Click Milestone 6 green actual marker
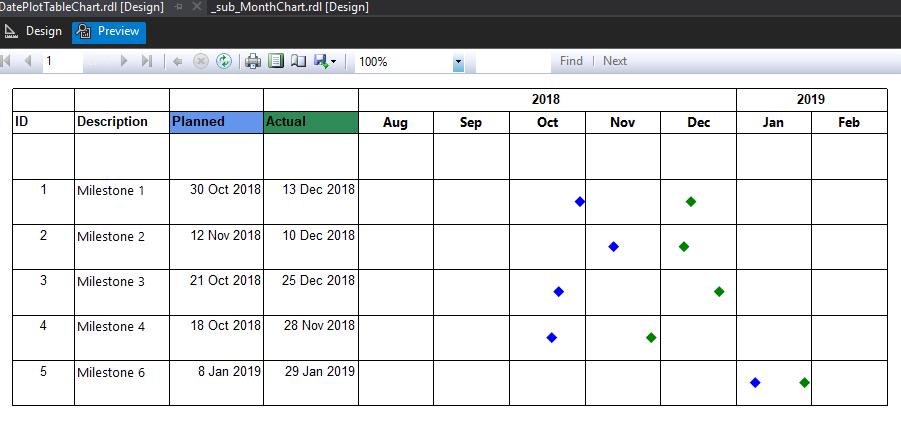901x423 pixels. [x=804, y=383]
